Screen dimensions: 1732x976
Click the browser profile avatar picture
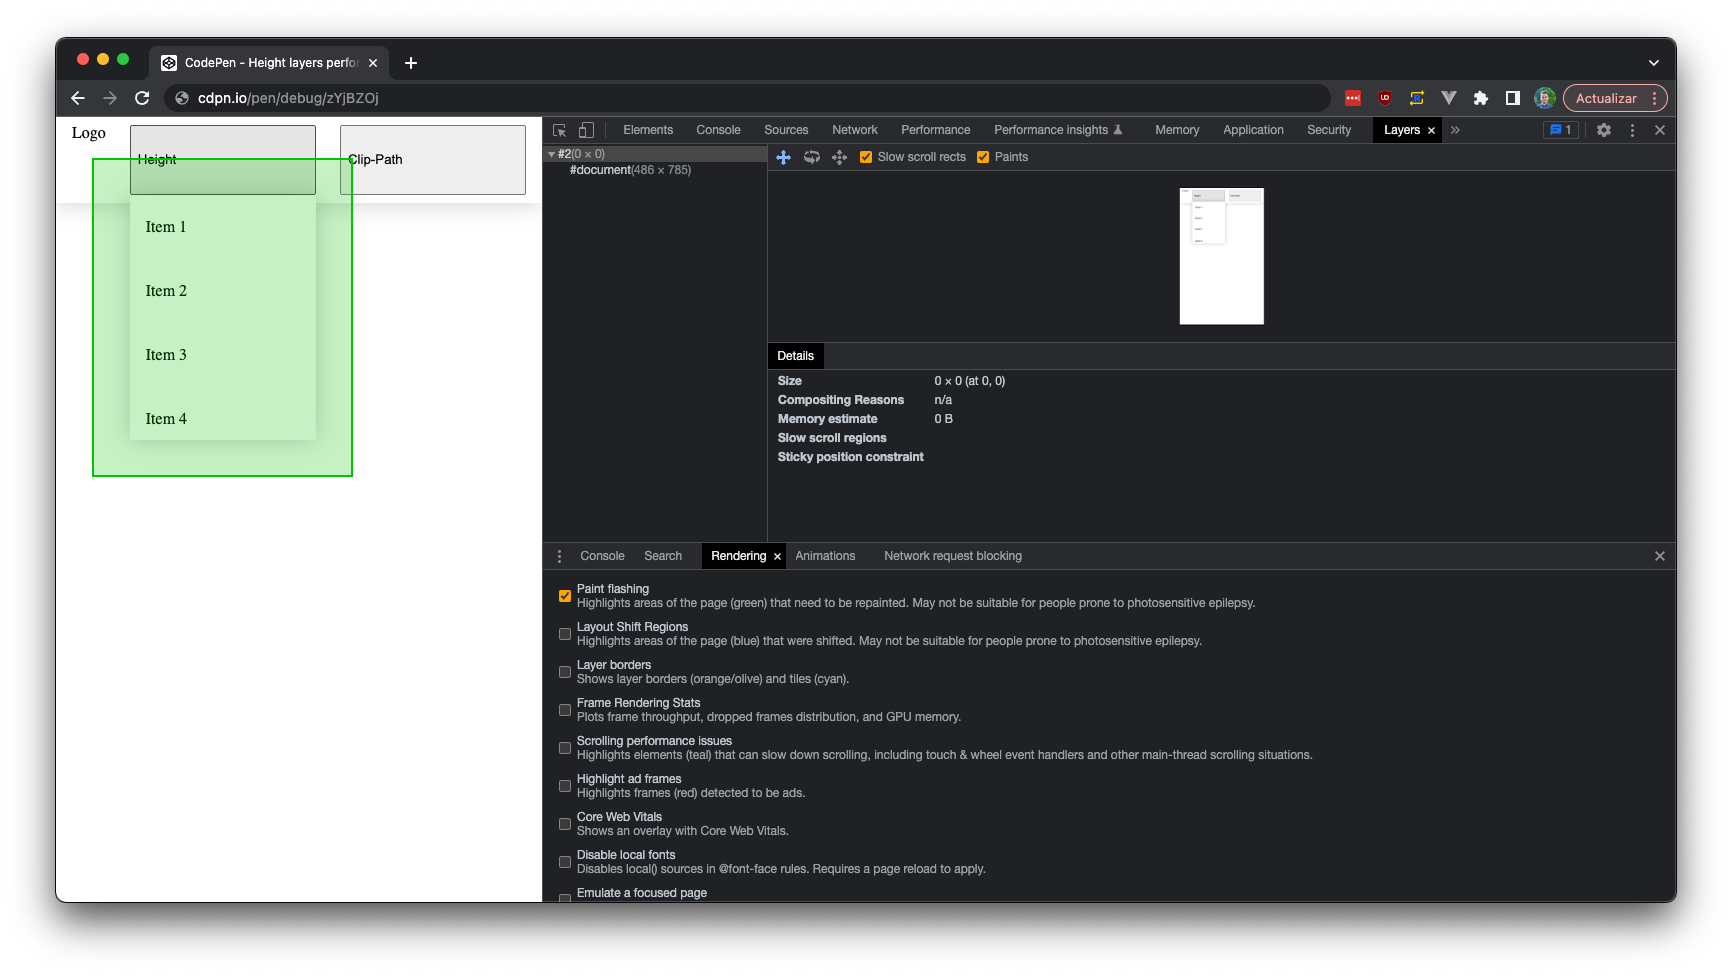(x=1544, y=98)
